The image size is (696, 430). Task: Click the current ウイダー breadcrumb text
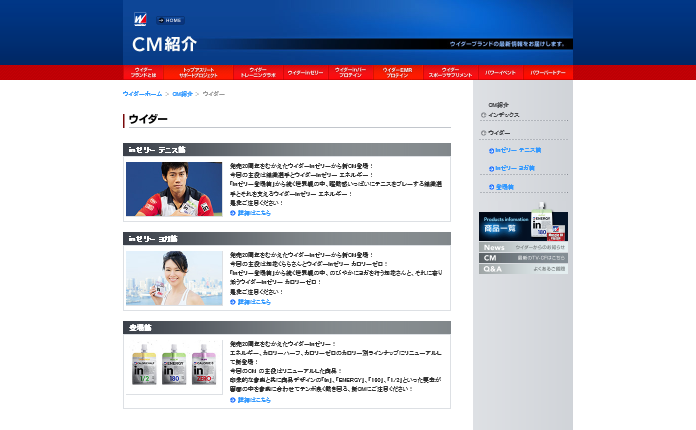tap(214, 94)
